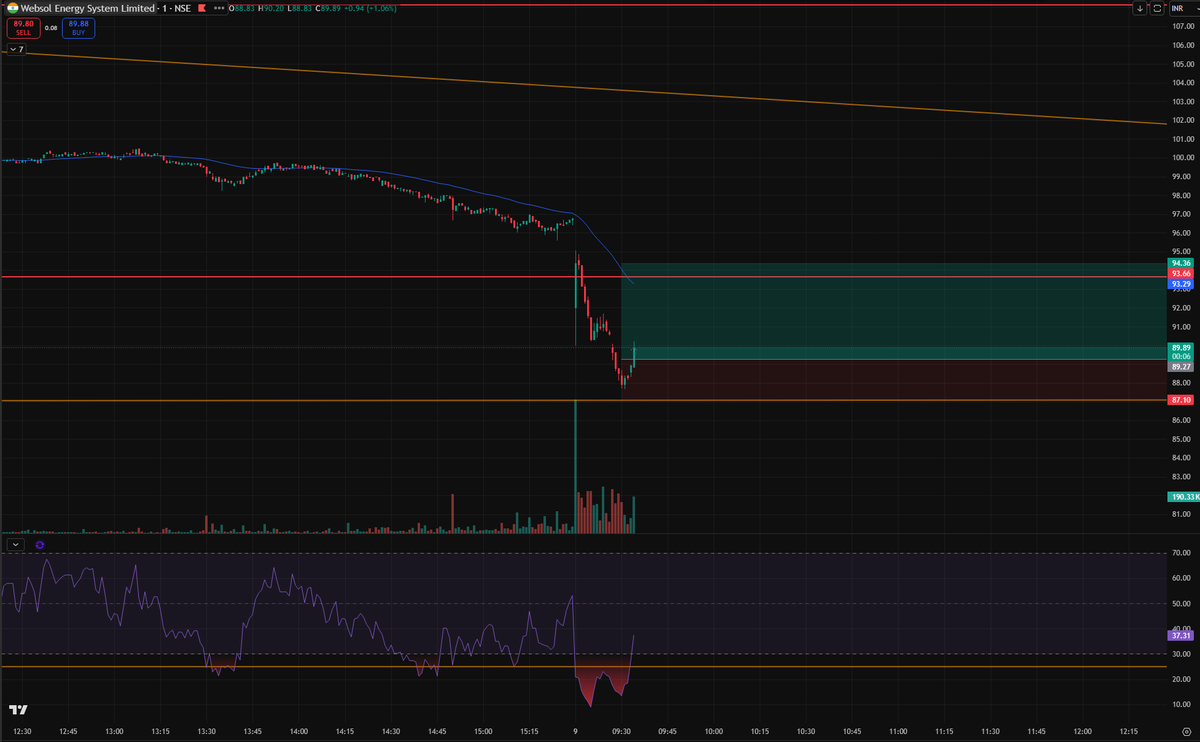
Task: Click the BUY 89.88 button
Action: click(x=78, y=29)
